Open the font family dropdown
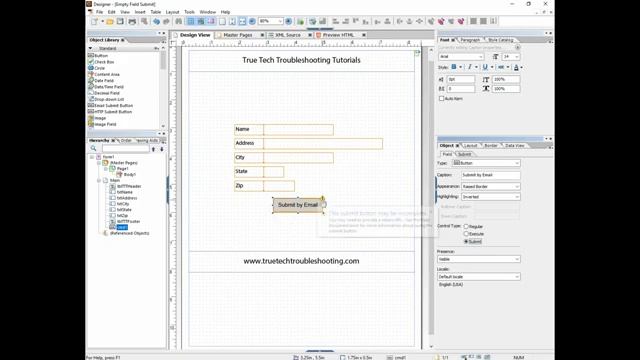640x360 pixels. pyautogui.click(x=481, y=57)
